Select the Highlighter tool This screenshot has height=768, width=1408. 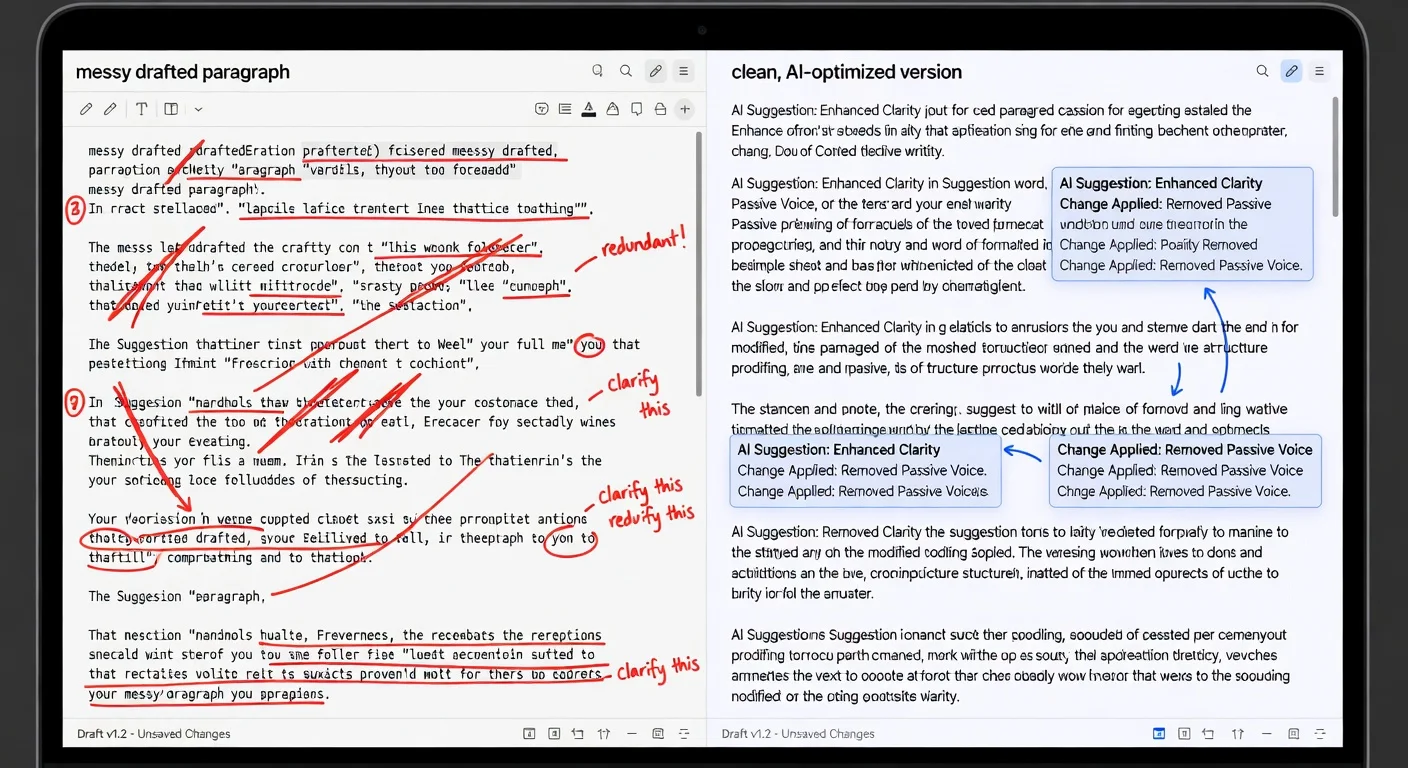[x=588, y=109]
